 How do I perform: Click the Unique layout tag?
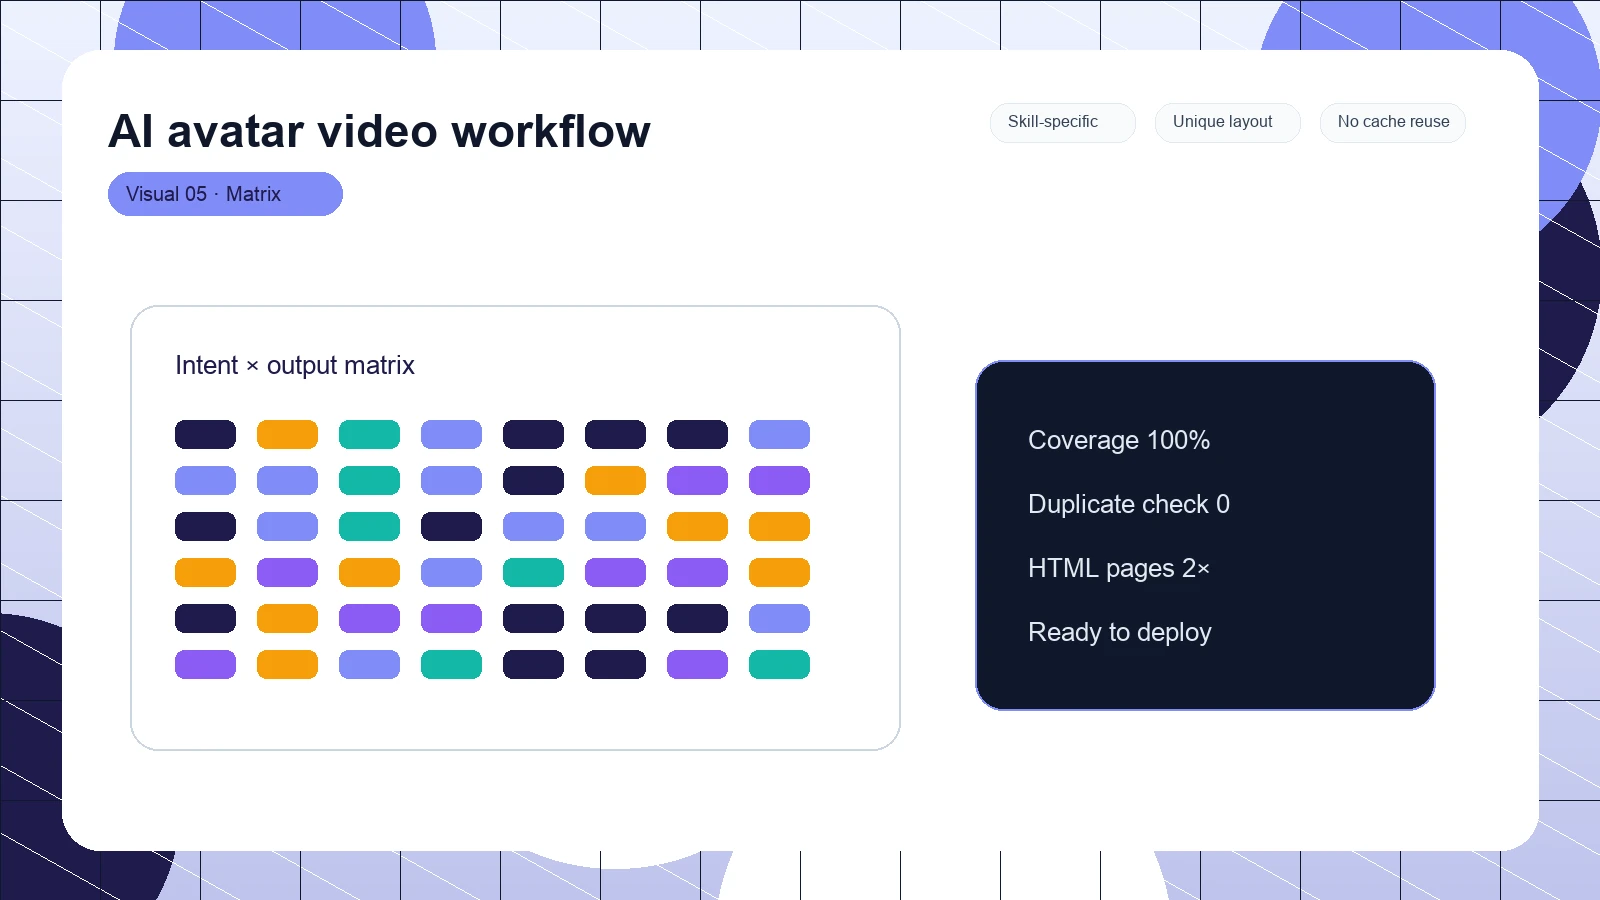(x=1227, y=122)
